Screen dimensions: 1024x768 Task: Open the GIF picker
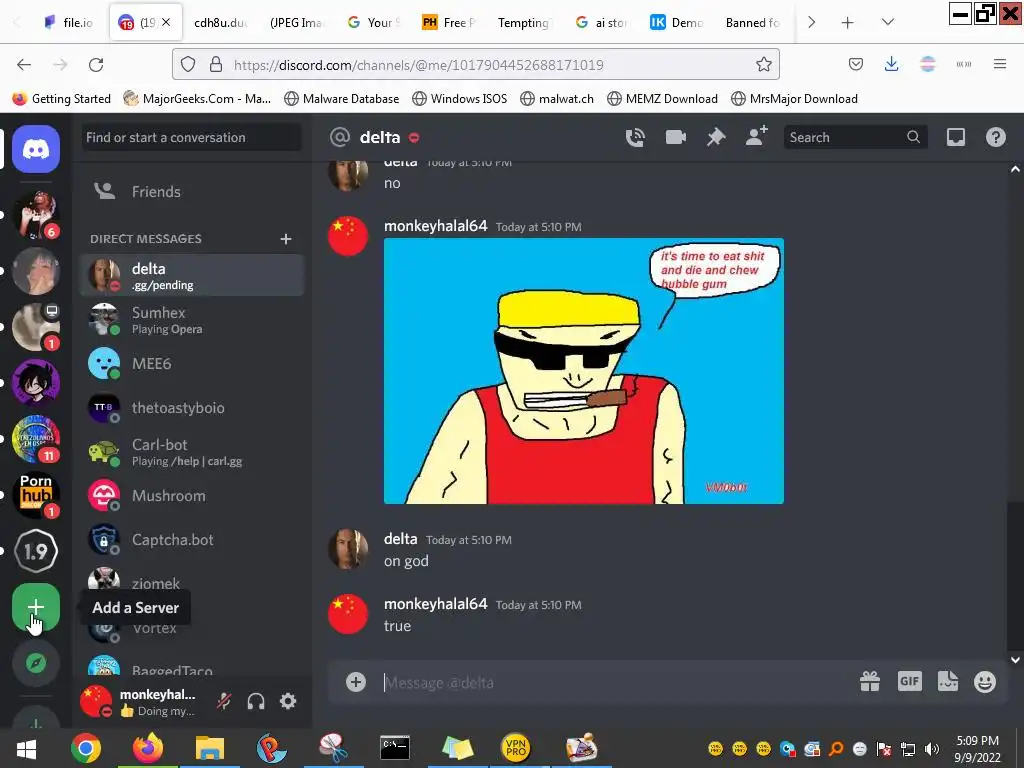[909, 682]
